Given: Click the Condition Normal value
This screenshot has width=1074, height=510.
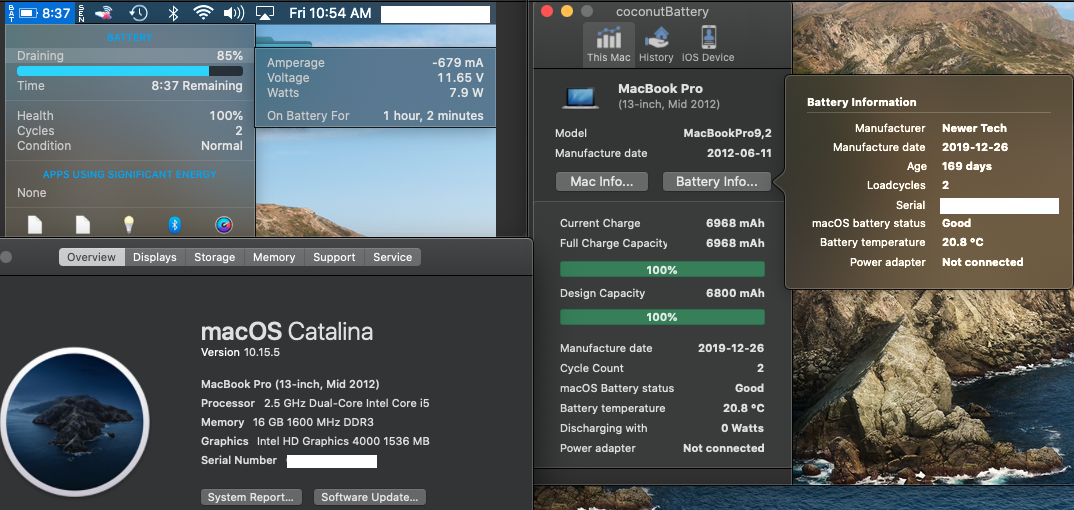Looking at the screenshot, I should 222,146.
